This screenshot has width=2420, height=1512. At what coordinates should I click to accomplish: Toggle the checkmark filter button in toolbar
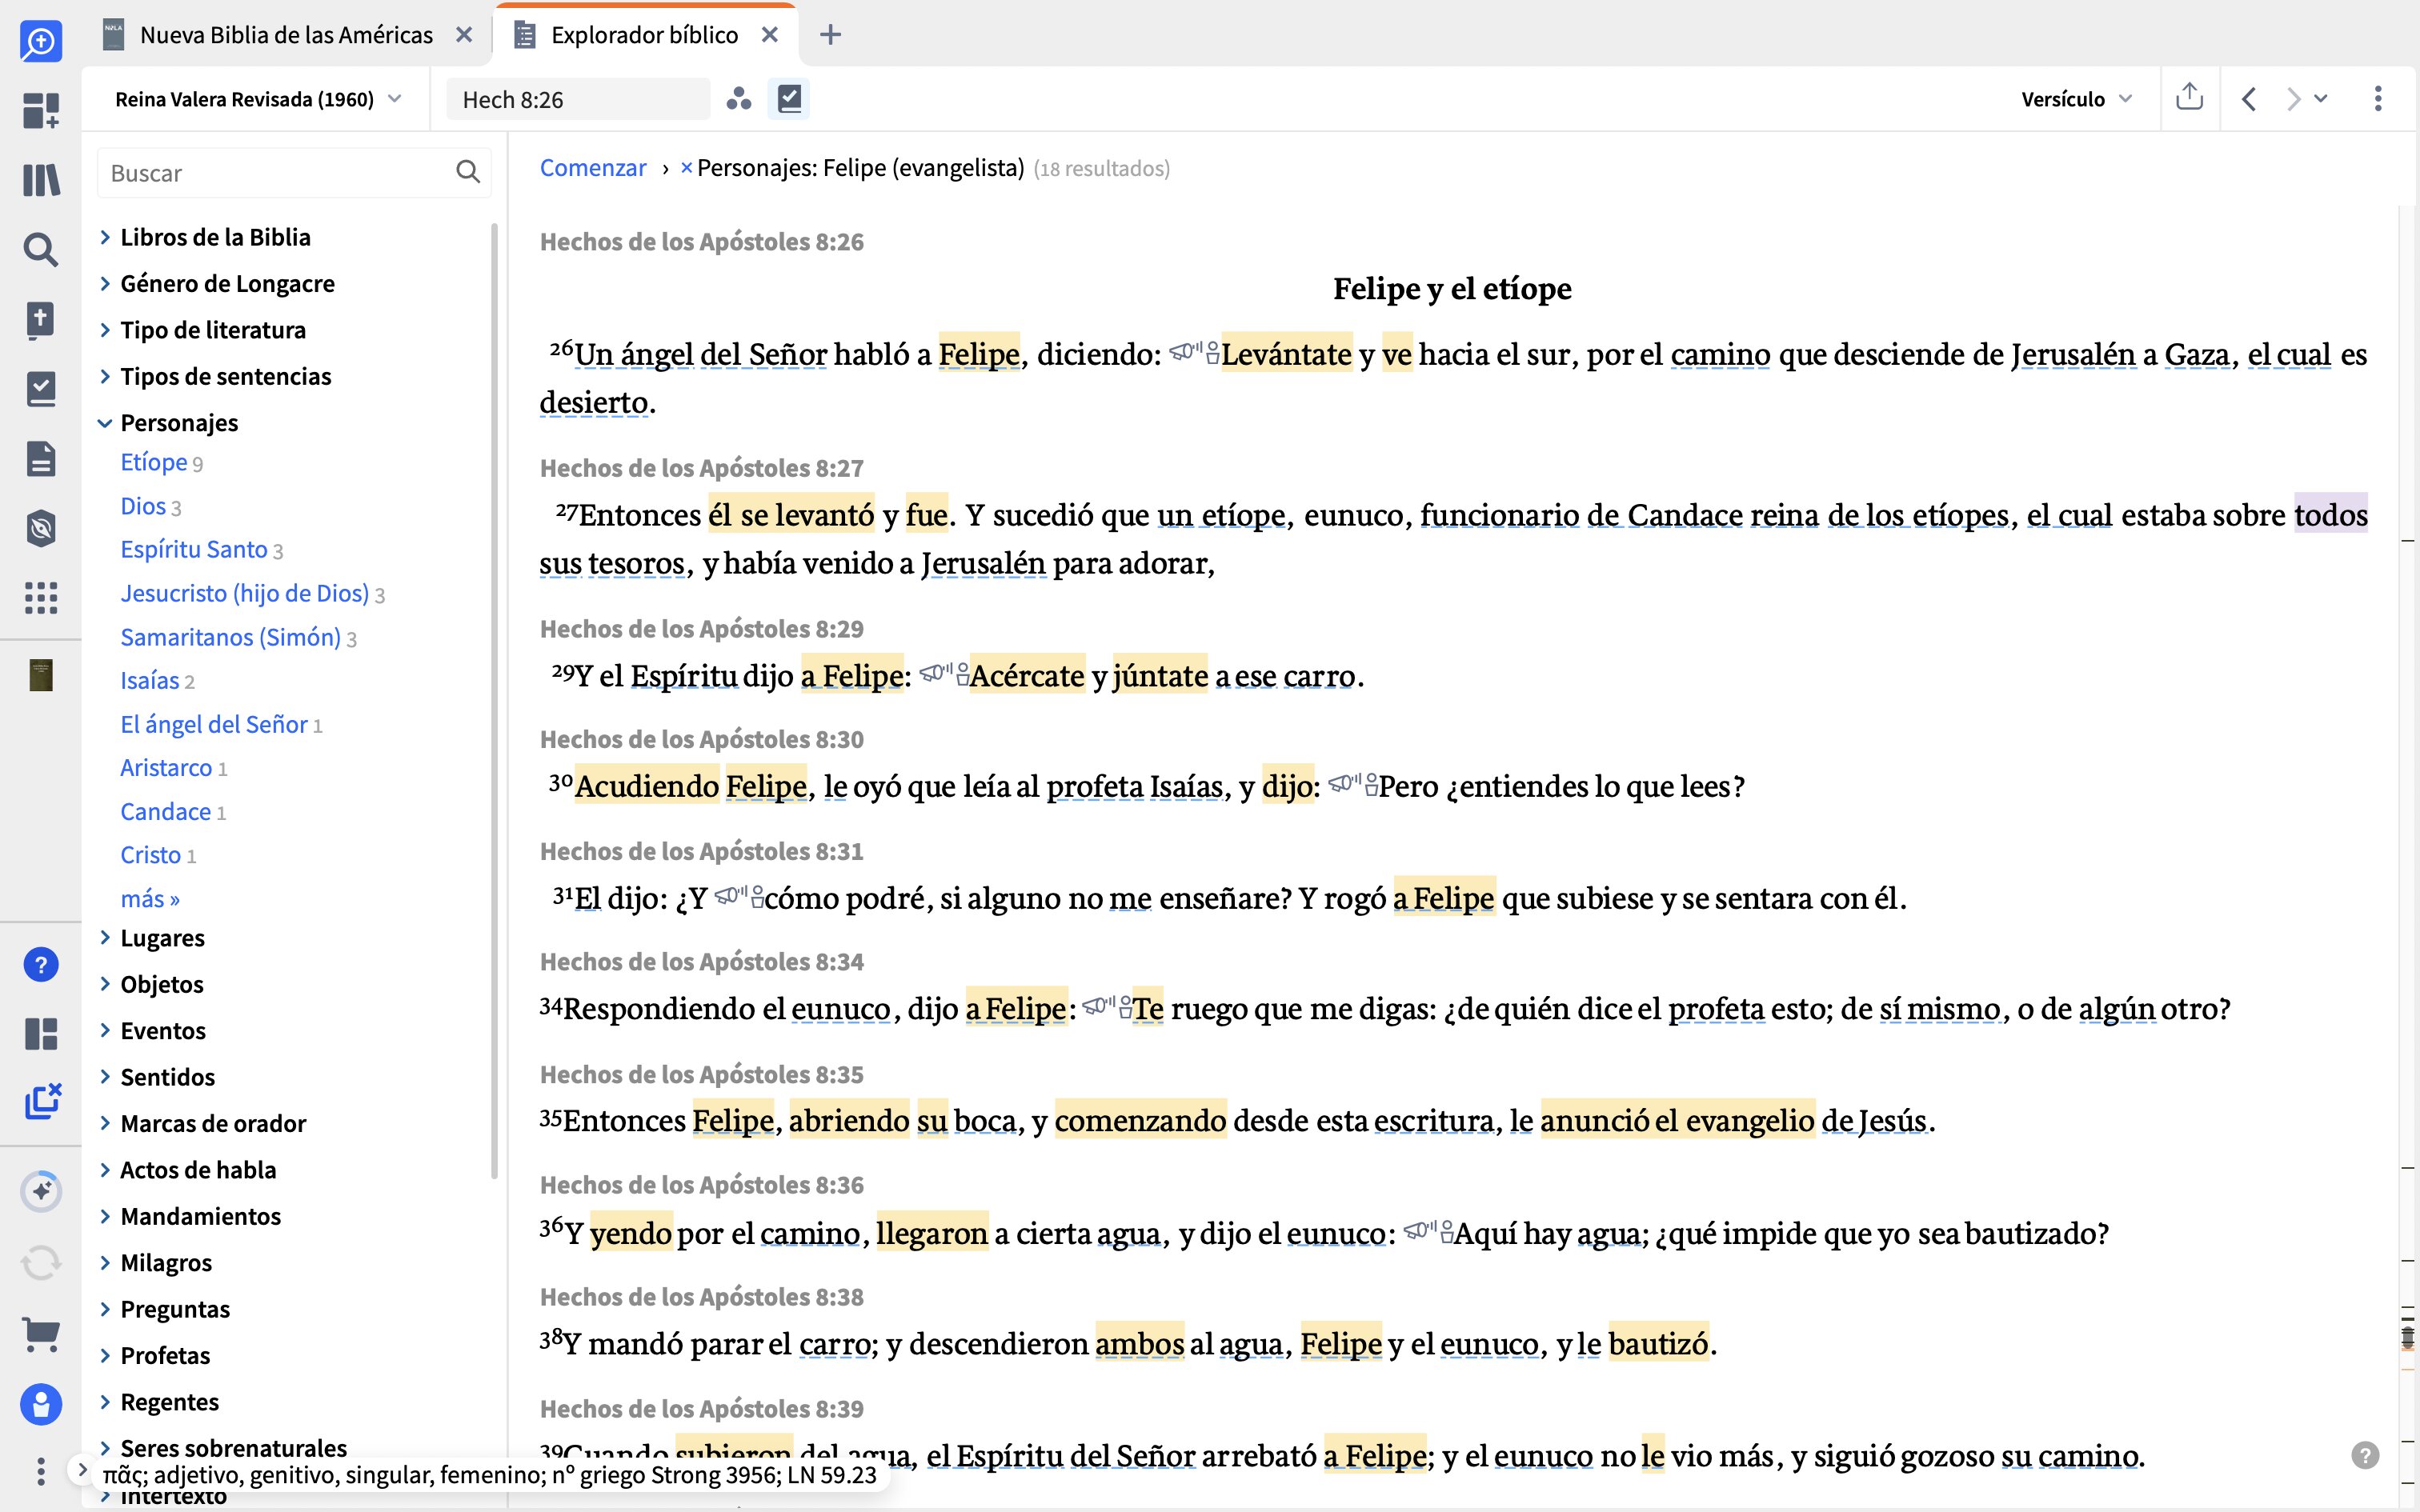tap(789, 99)
